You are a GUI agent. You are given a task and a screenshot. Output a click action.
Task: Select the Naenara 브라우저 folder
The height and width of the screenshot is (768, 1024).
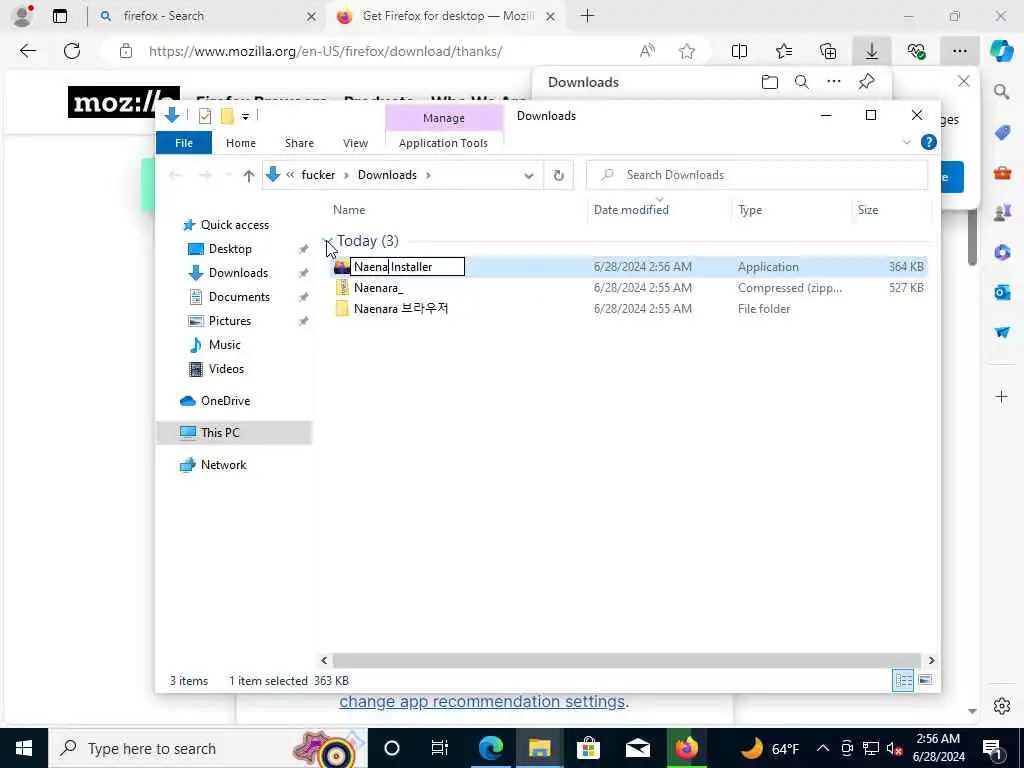[401, 309]
